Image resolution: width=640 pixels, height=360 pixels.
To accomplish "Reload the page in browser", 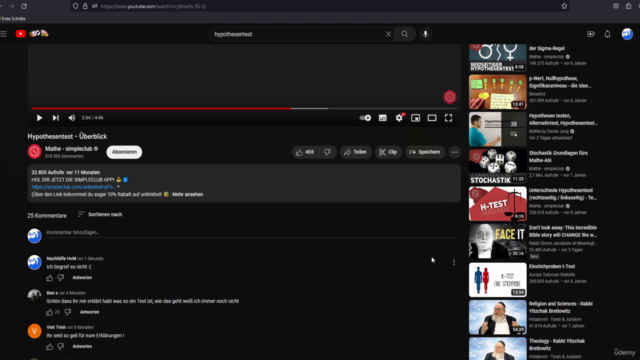I will (24, 6).
